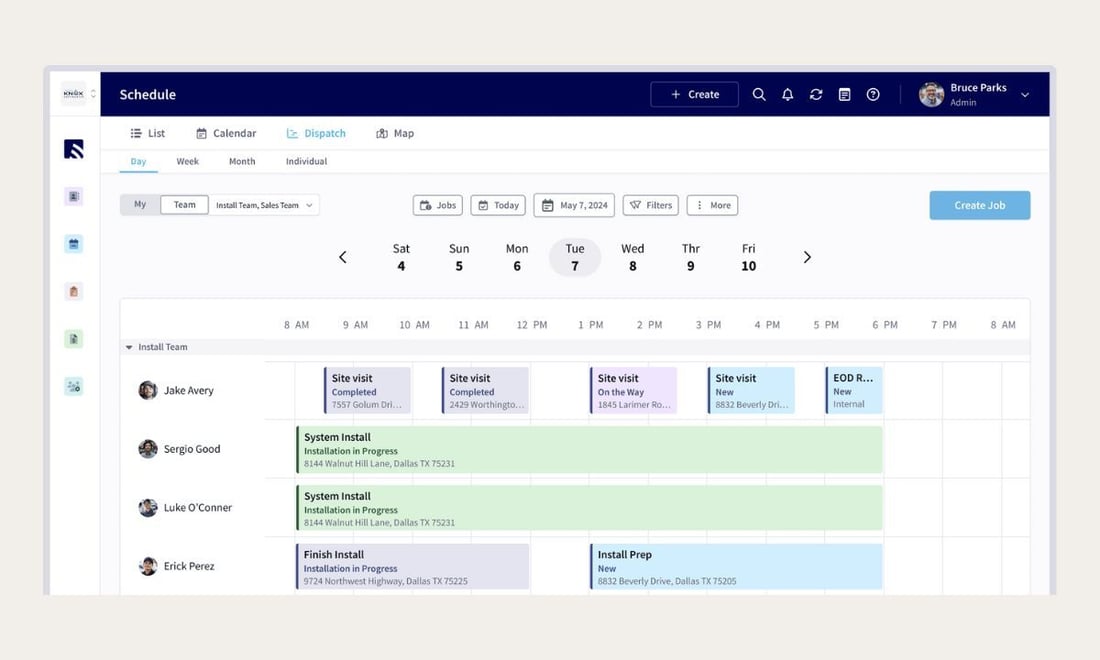The width and height of the screenshot is (1100, 660).
Task: Open Site visit at 7557 Golum Drive
Action: (x=368, y=391)
